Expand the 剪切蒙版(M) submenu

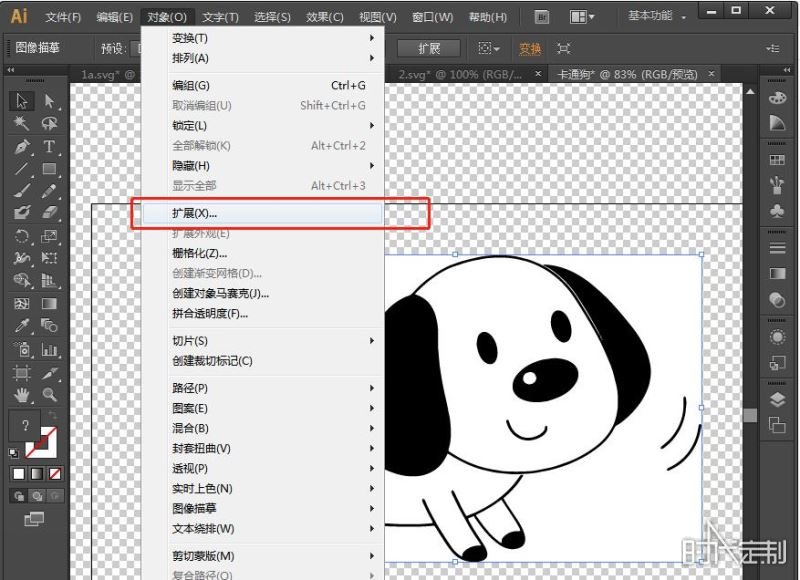[262, 556]
